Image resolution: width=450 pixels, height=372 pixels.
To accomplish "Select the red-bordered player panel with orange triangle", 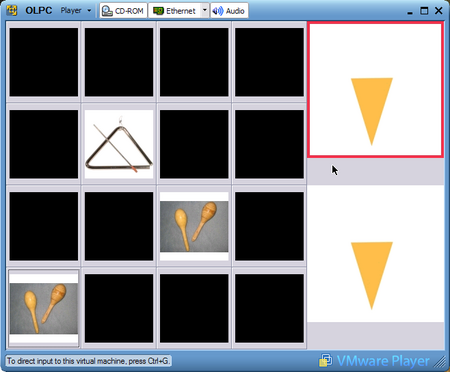I will (x=375, y=89).
